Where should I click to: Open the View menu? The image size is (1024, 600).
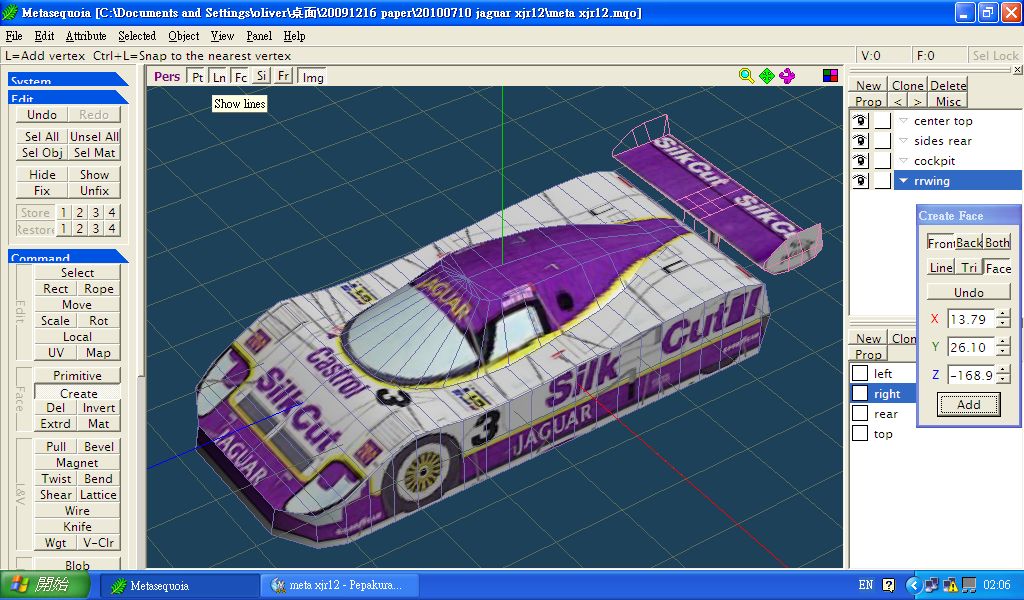coord(222,36)
